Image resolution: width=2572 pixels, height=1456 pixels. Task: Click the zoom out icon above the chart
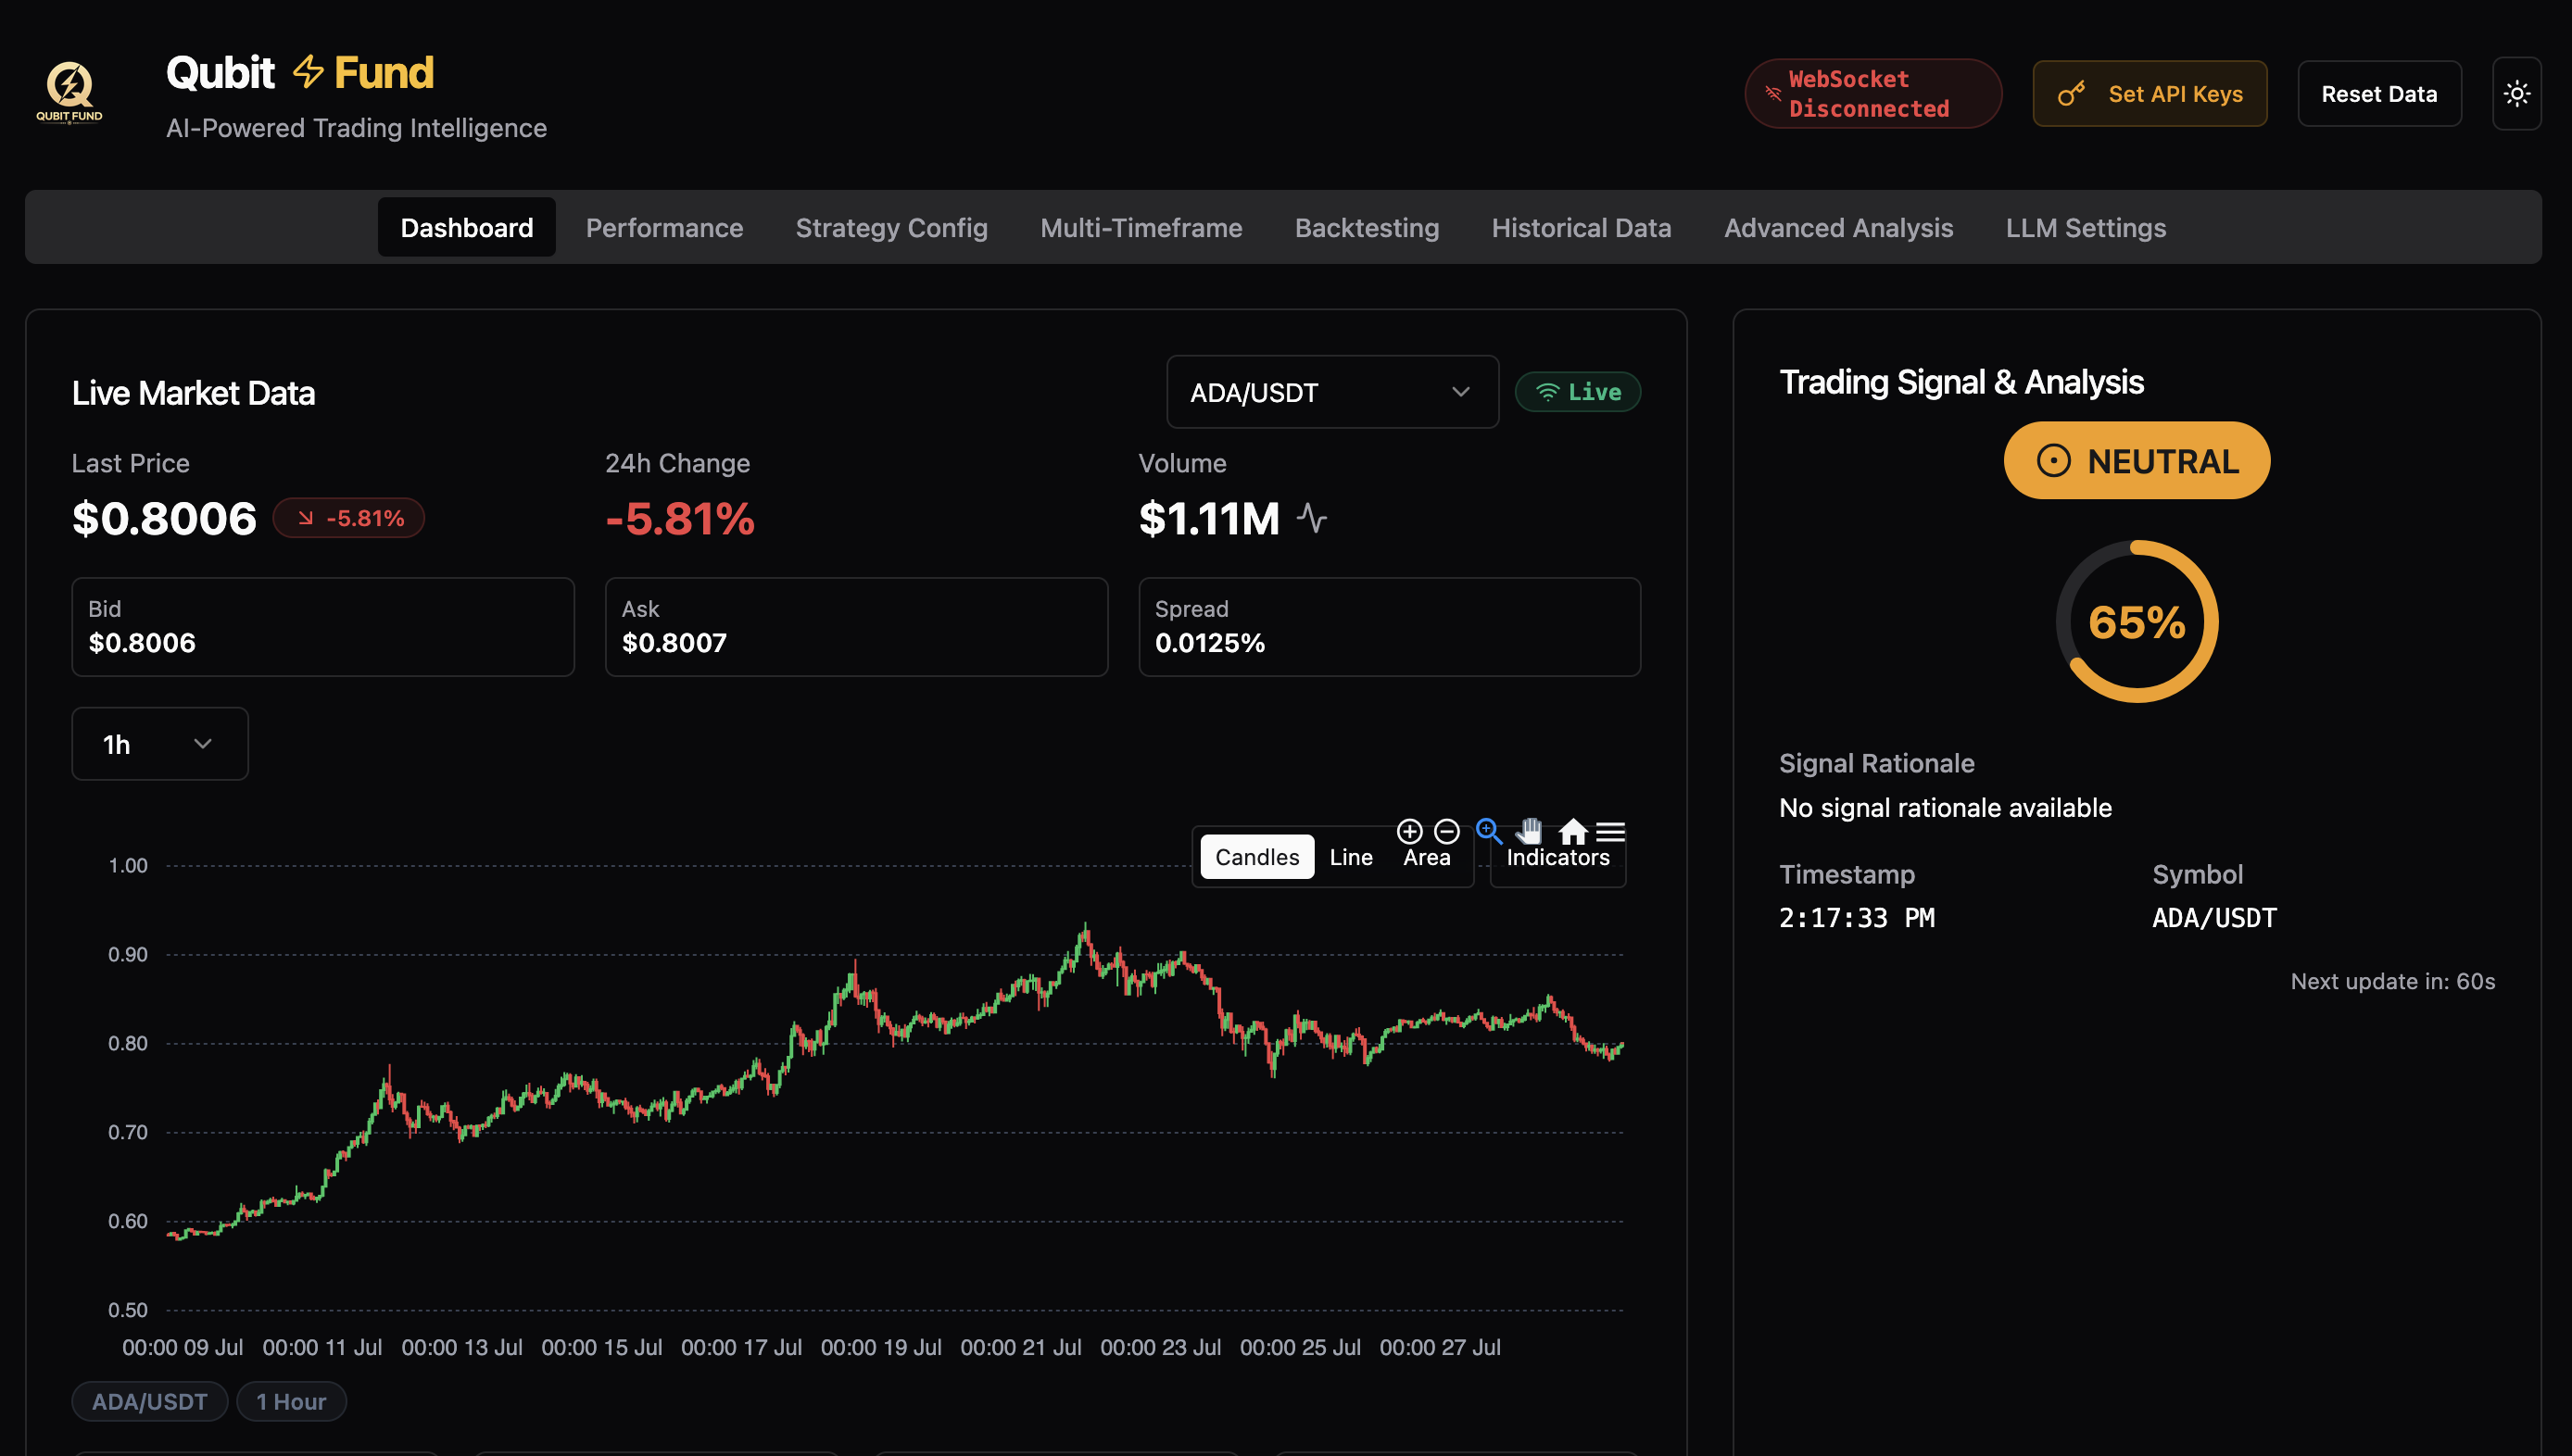1446,831
